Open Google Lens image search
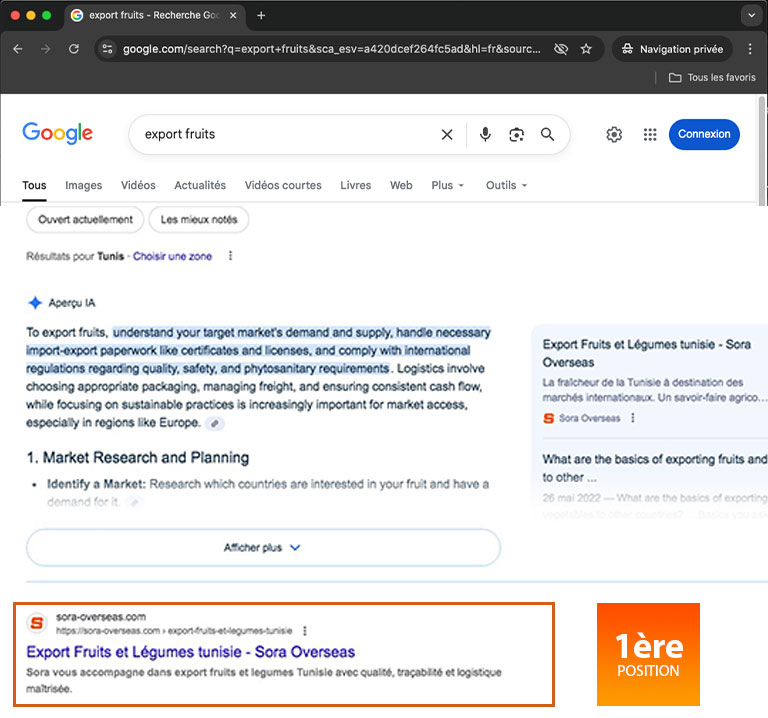 (516, 135)
